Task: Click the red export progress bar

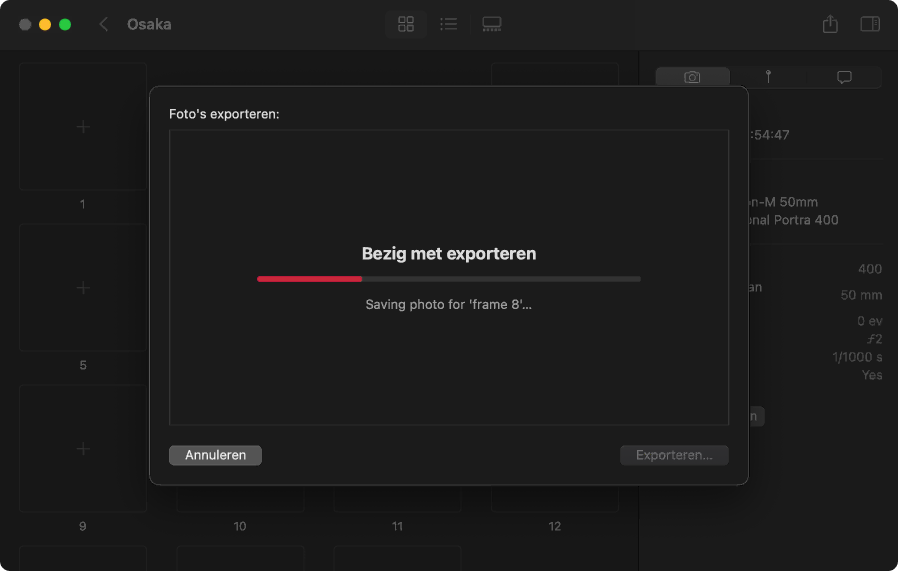Action: click(448, 279)
